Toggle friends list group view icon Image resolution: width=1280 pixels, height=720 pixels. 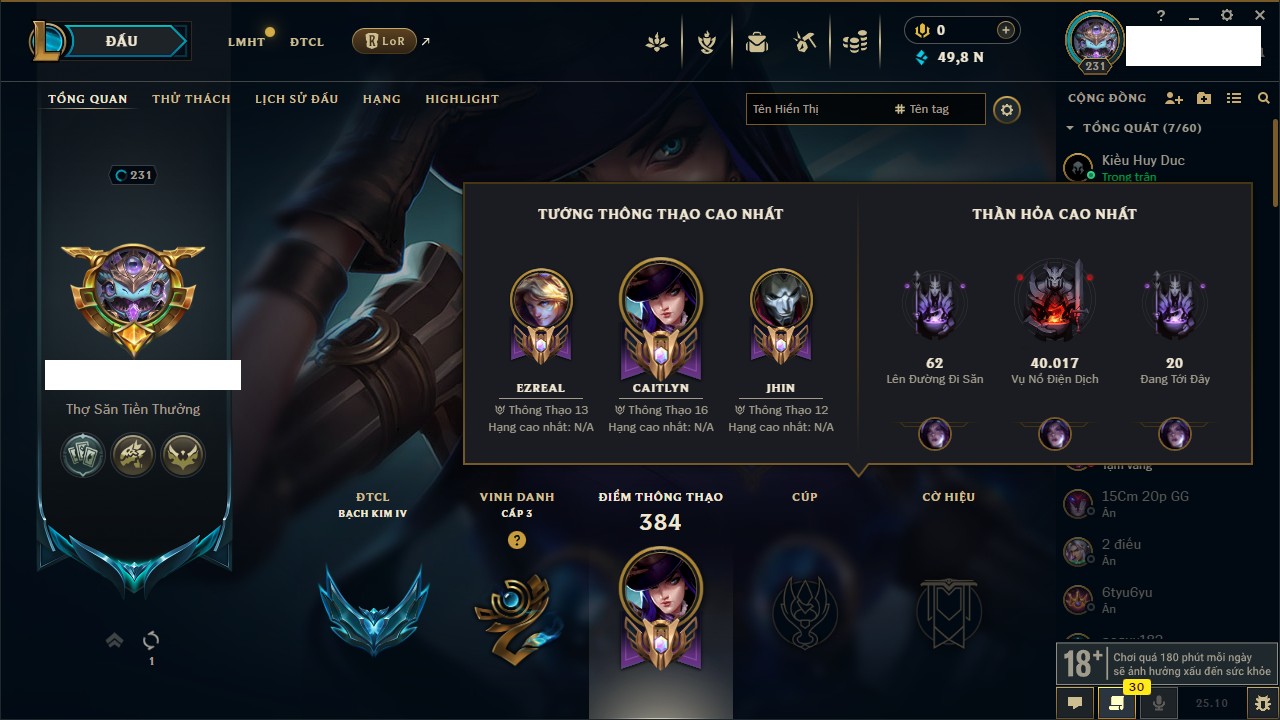[1234, 99]
